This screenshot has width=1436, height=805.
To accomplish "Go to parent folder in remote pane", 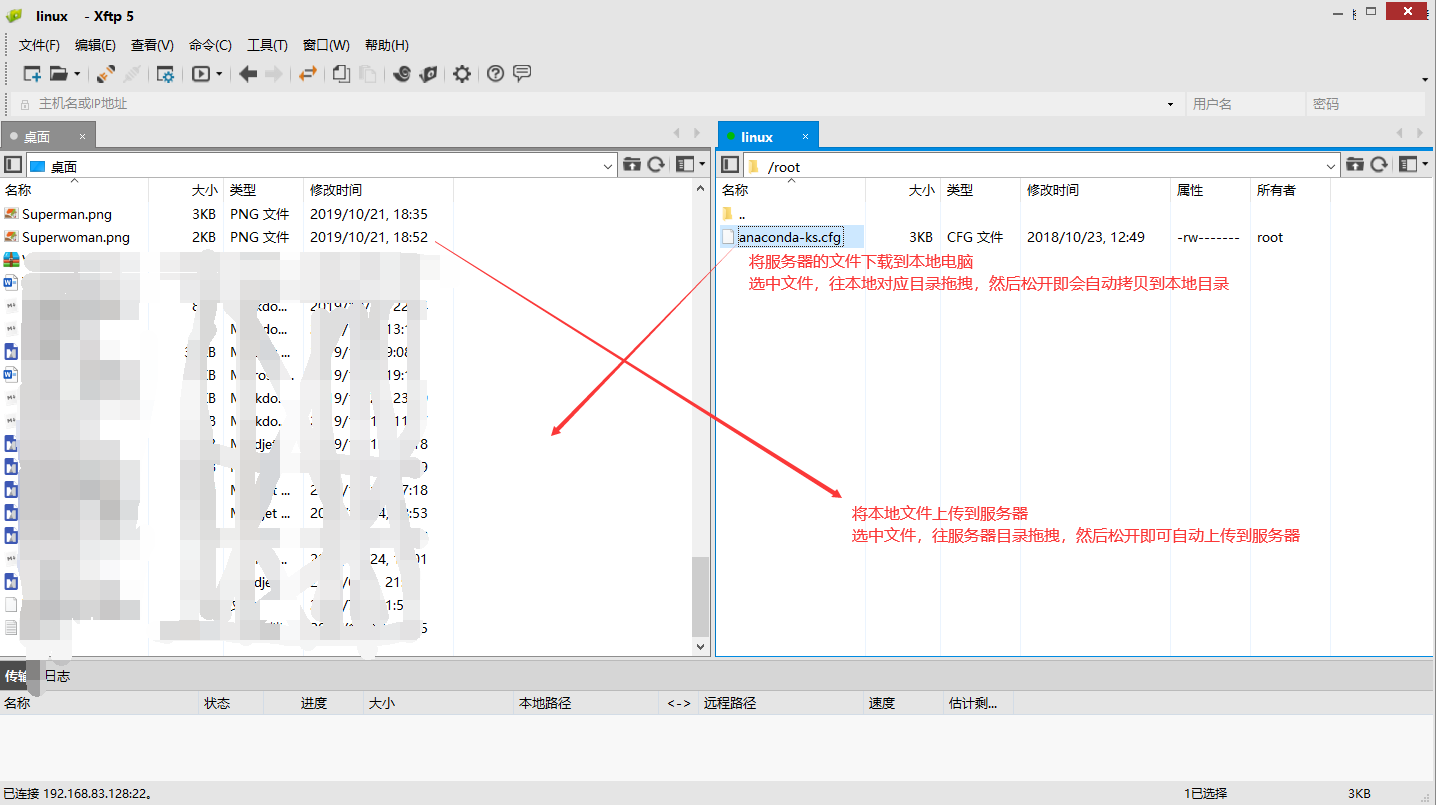I will click(x=1354, y=165).
